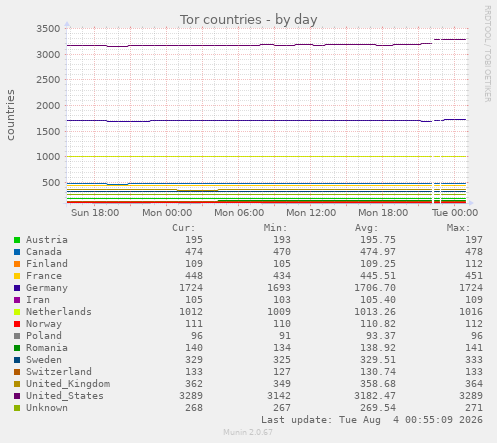
Task: Click the Avg: column header
Action: 367,228
